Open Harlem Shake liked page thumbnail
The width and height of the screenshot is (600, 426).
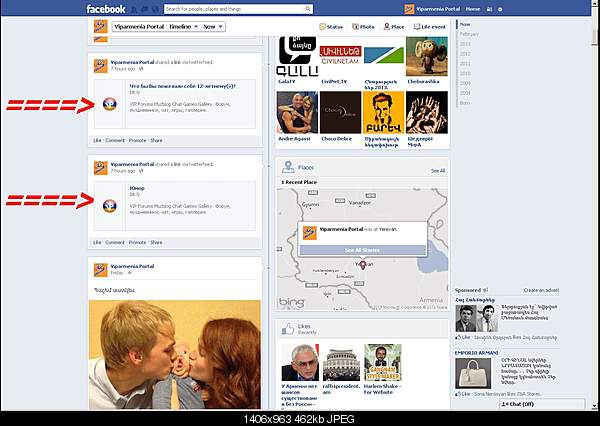coord(383,362)
